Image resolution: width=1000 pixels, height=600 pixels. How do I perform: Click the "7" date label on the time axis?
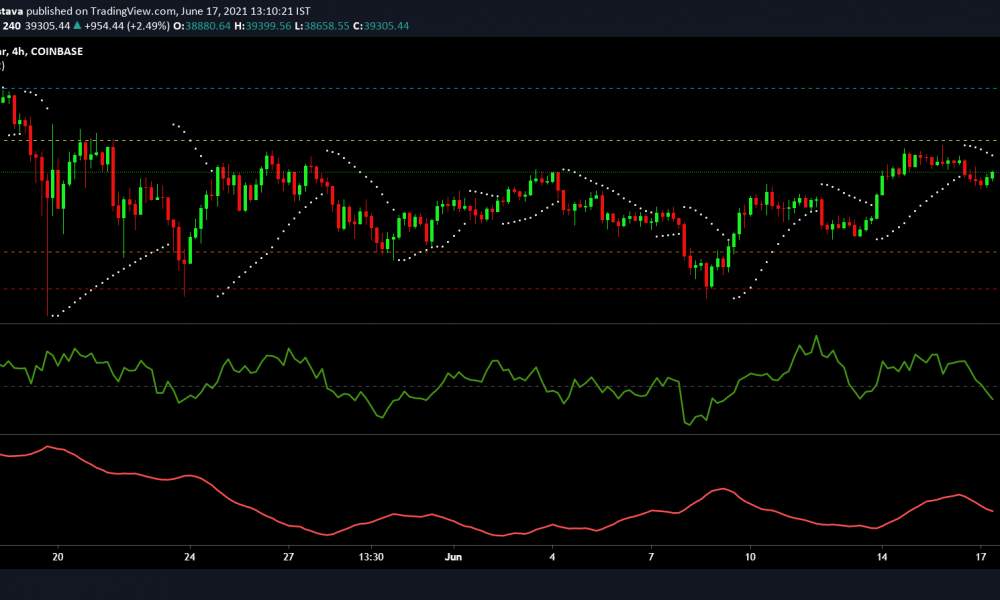[651, 557]
